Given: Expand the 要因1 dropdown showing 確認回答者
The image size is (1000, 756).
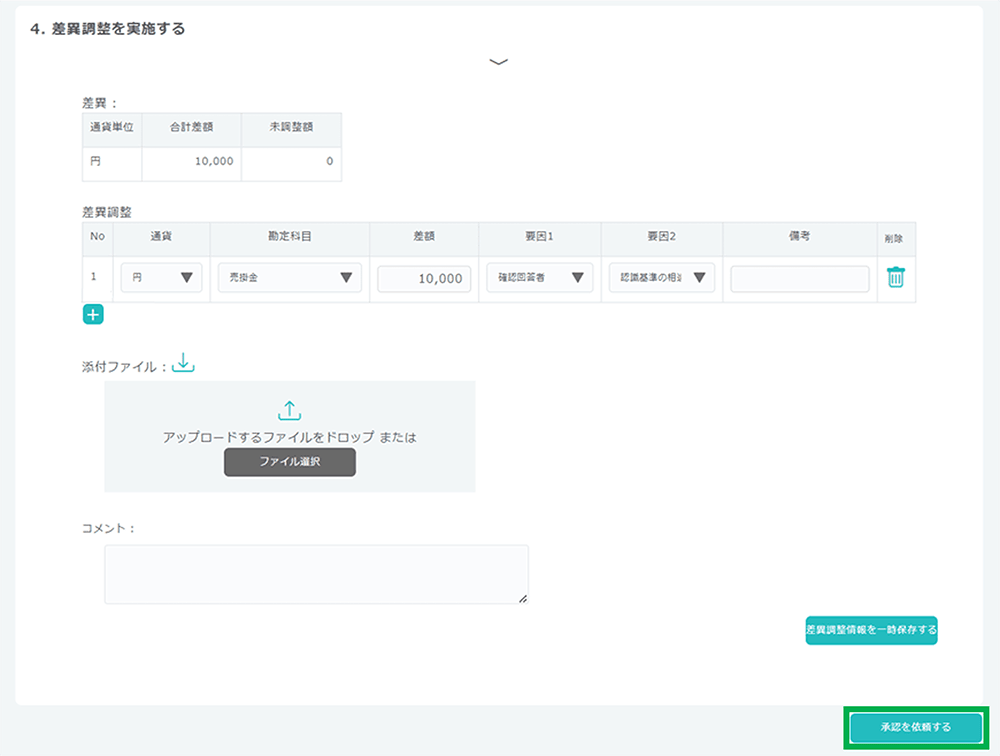Looking at the screenshot, I should tap(539, 278).
